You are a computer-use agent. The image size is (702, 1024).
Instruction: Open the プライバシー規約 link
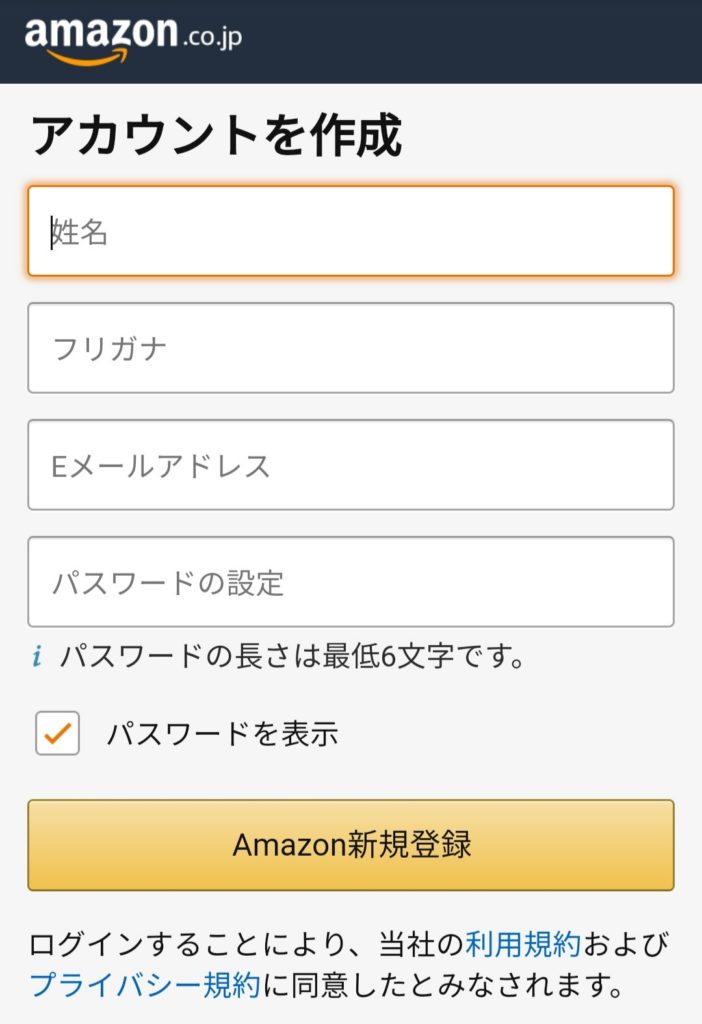(145, 984)
